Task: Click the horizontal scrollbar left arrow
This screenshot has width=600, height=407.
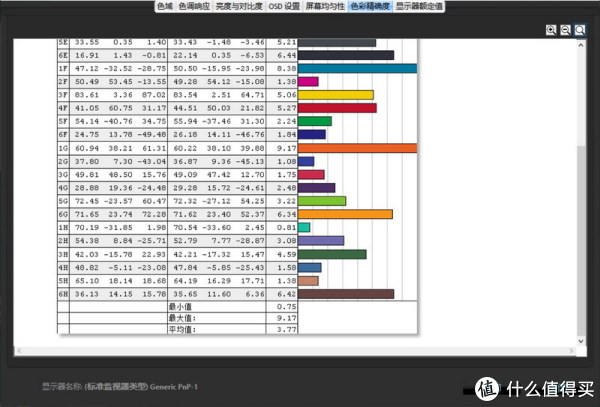Action: point(20,350)
